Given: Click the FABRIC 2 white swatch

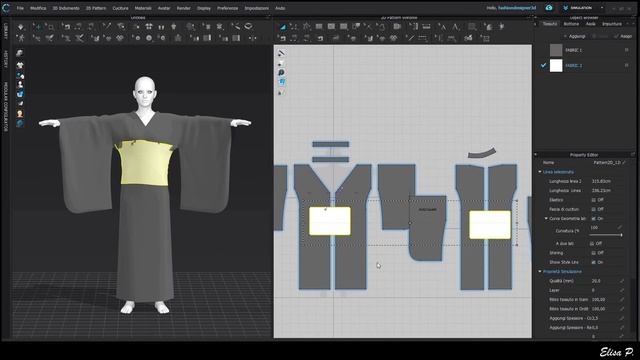Looking at the screenshot, I should (556, 65).
